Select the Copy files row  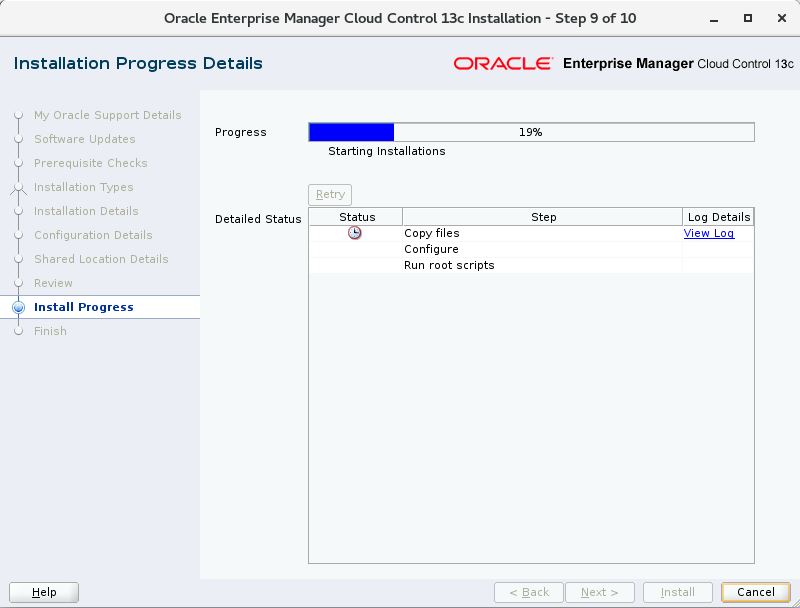pos(531,233)
